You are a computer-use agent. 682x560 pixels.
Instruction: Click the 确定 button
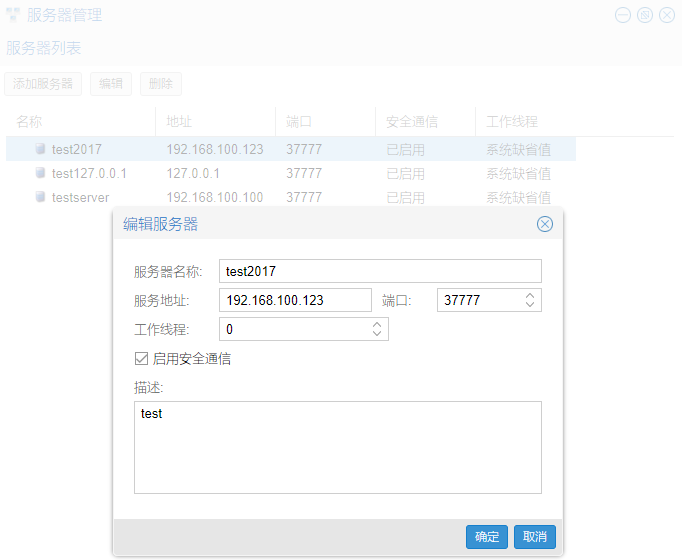(x=487, y=537)
